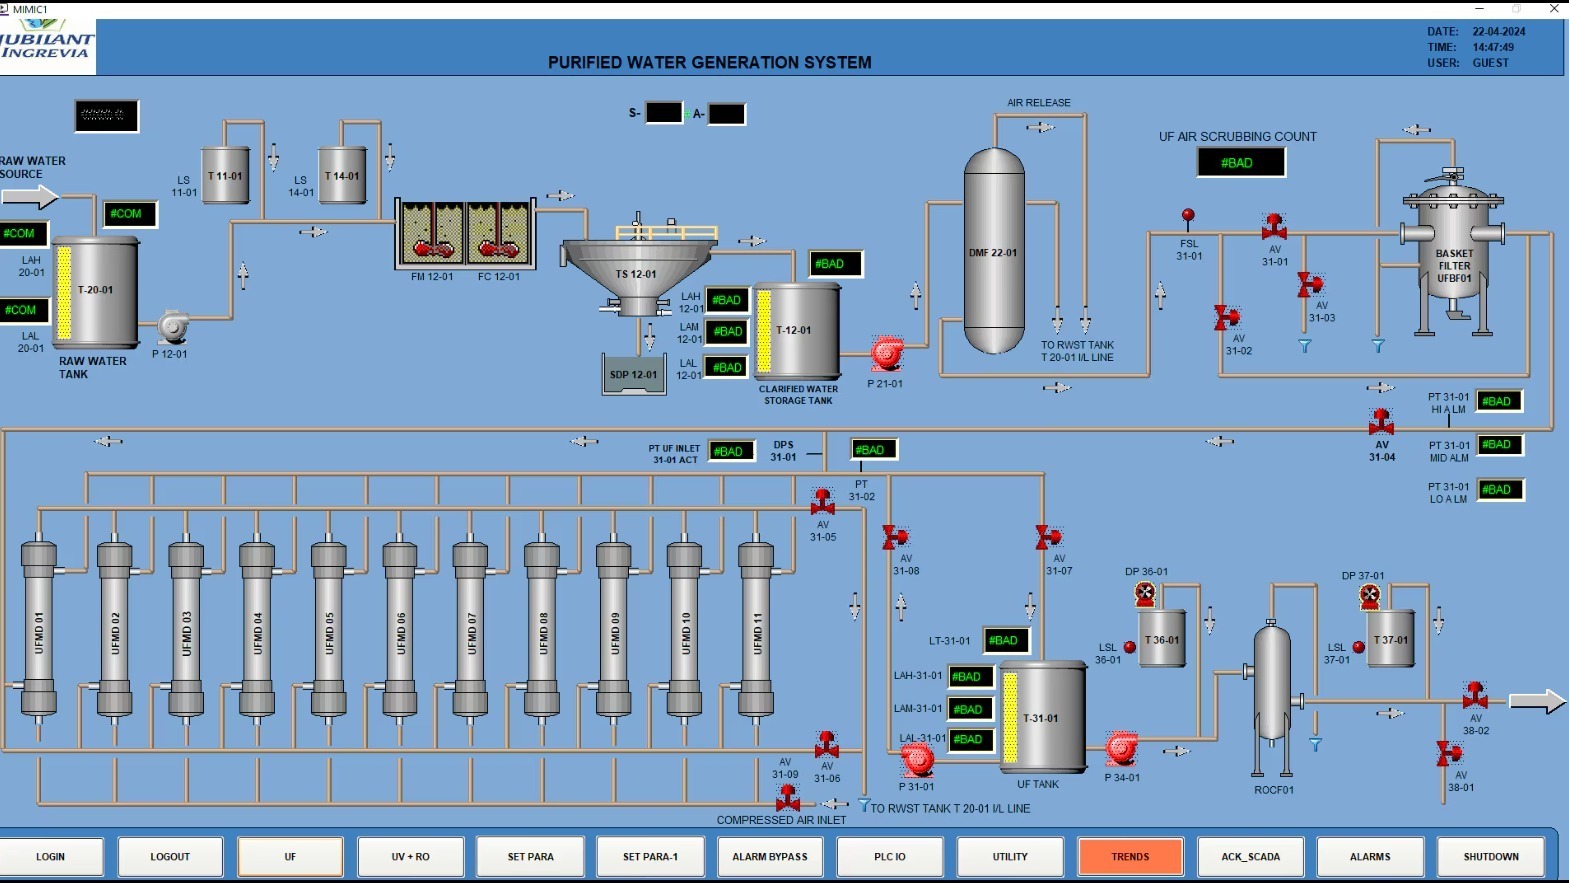1569x883 pixels.
Task: Select the DP 36-01 dosing pump icon
Action: 1145,595
